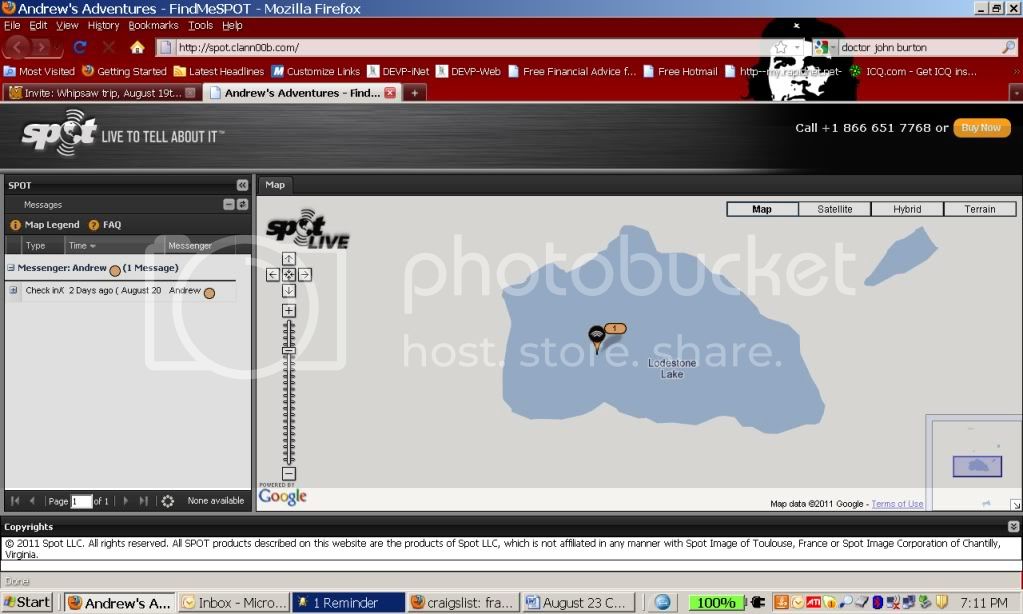1023x614 pixels.
Task: Click the map zoom level slider handle
Action: pos(289,351)
